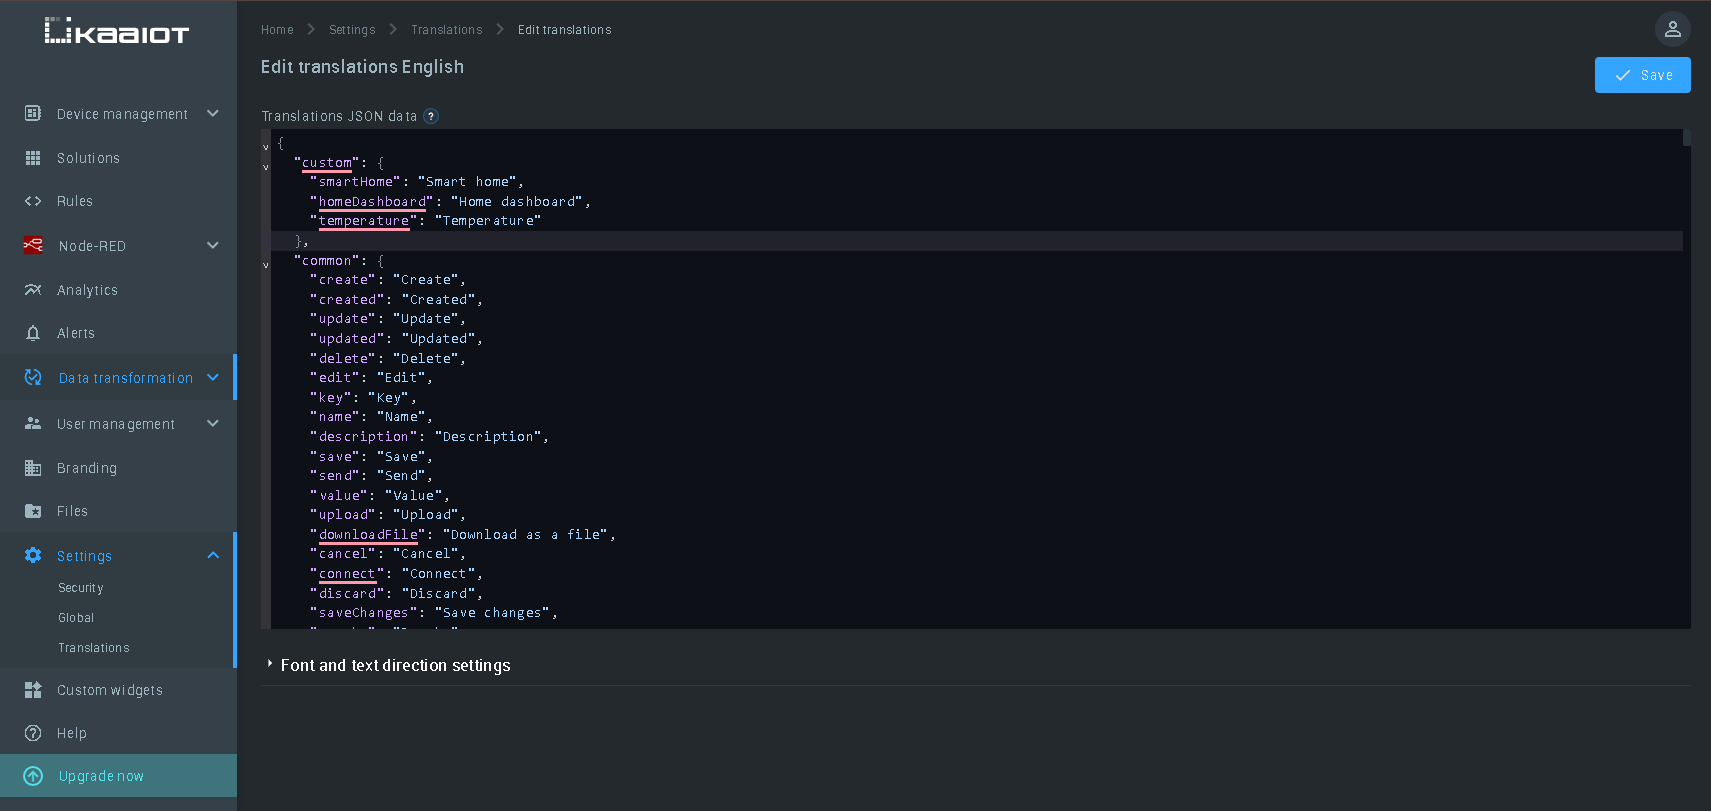Click the Alerts bell icon
Viewport: 1711px width, 811px height.
click(x=33, y=333)
